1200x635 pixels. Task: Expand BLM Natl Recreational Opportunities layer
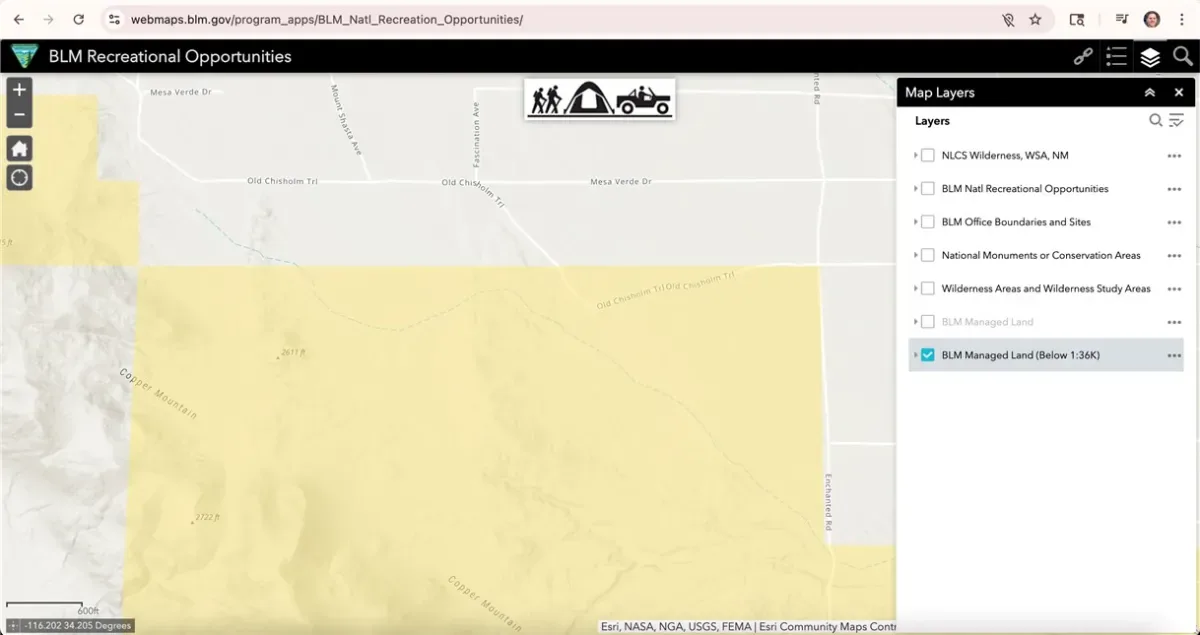[915, 189]
